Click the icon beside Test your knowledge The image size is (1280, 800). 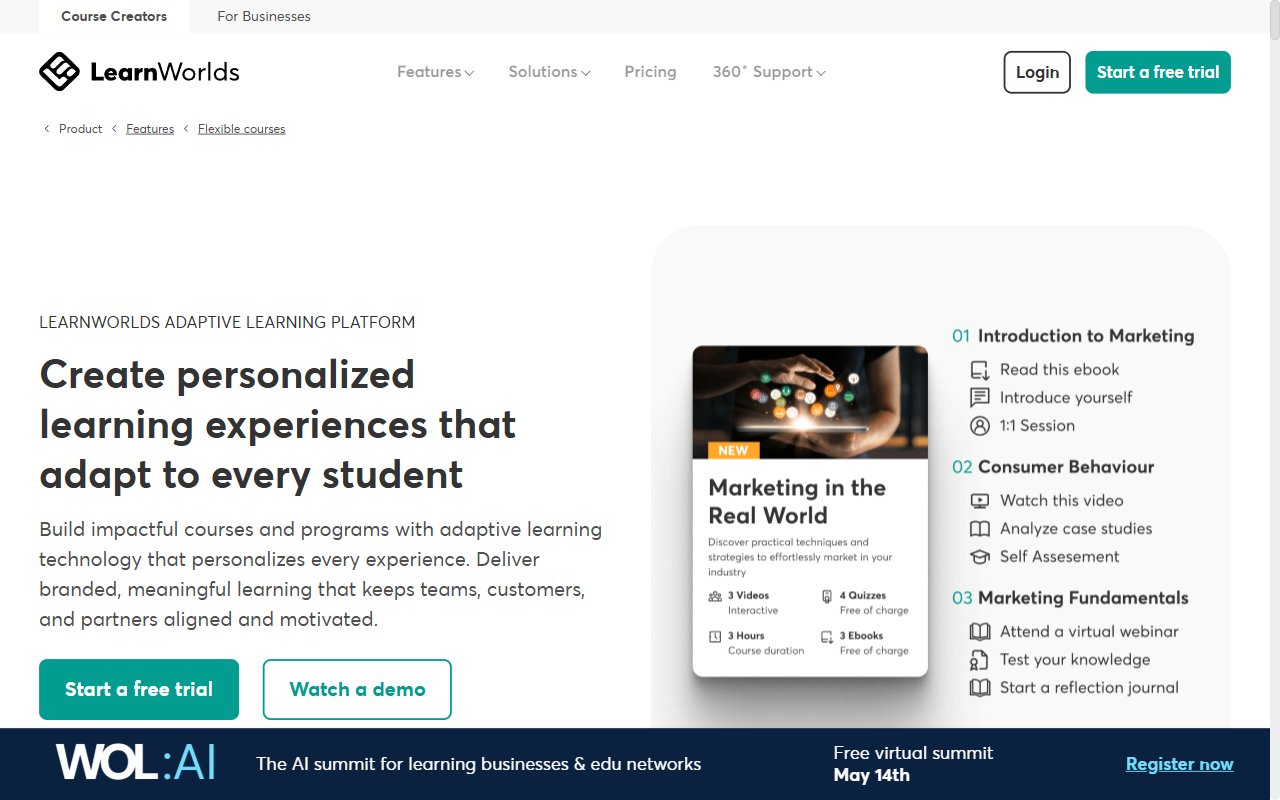click(x=980, y=660)
